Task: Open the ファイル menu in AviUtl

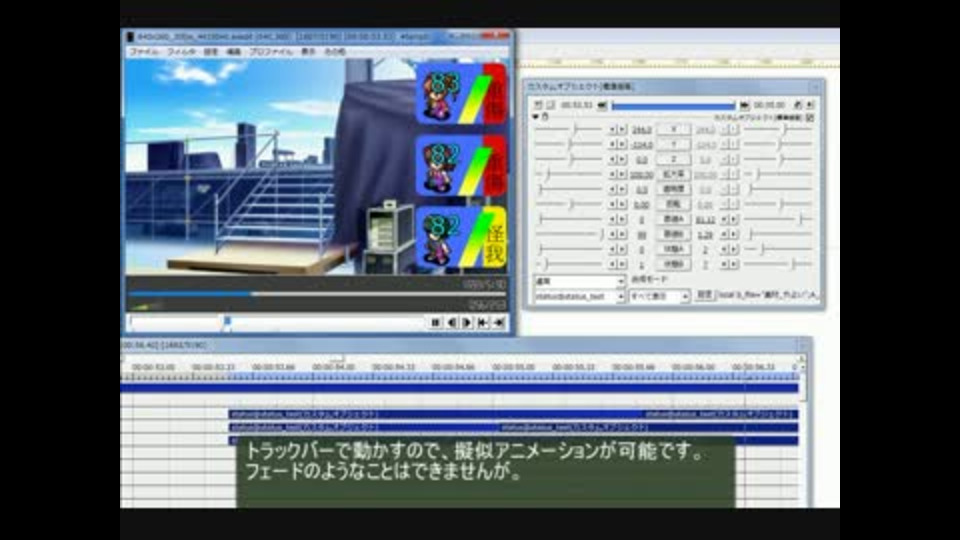Action: click(144, 52)
